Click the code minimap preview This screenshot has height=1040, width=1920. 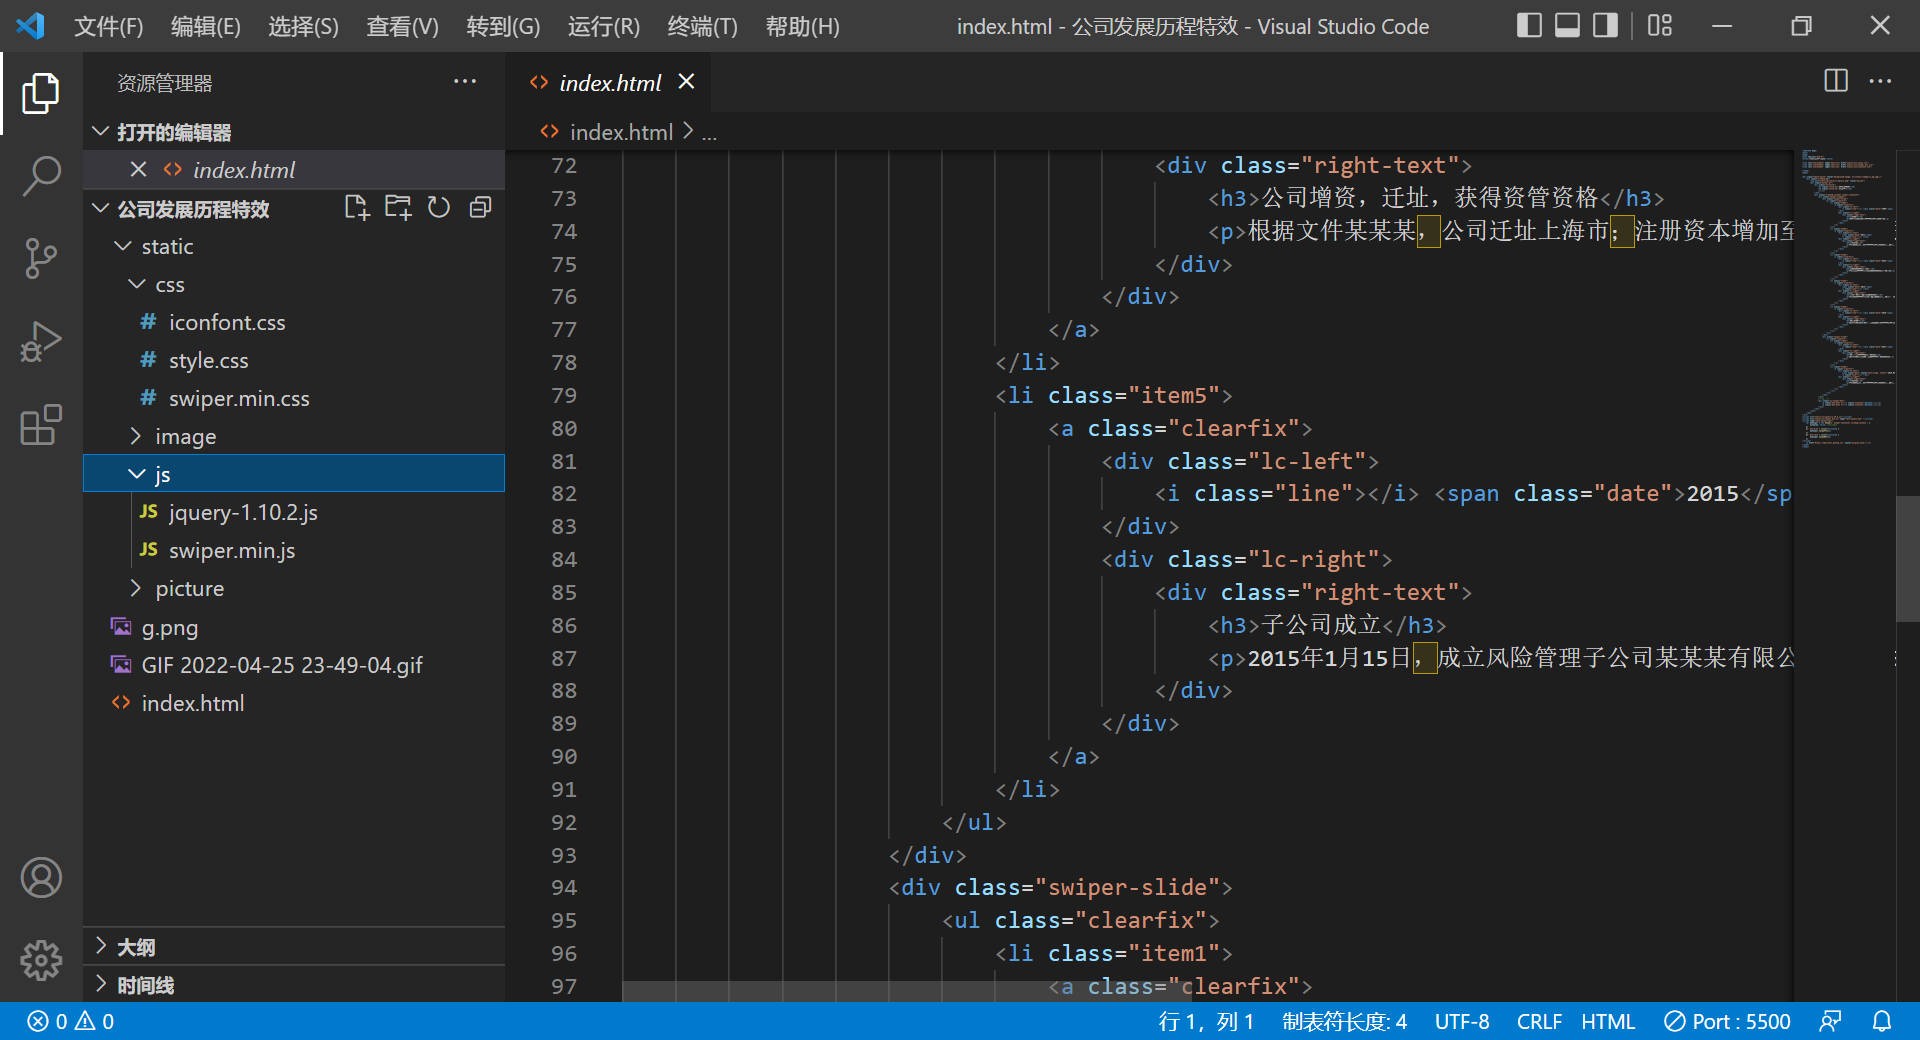pyautogui.click(x=1848, y=298)
